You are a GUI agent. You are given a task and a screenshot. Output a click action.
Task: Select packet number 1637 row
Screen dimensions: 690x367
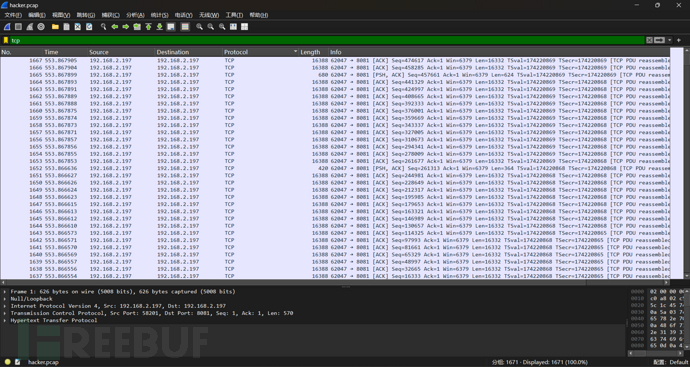335,276
